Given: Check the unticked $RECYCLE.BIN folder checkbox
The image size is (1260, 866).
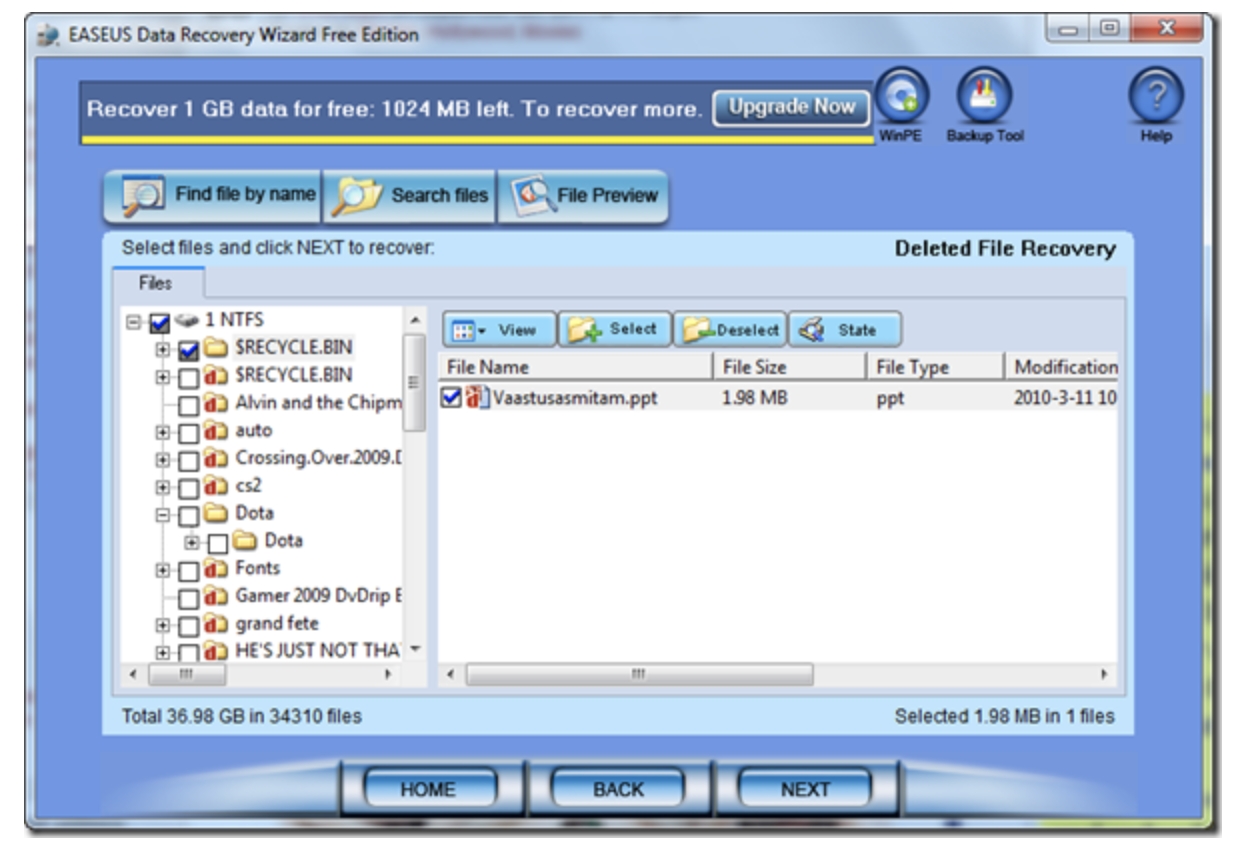Looking at the screenshot, I should (x=188, y=379).
